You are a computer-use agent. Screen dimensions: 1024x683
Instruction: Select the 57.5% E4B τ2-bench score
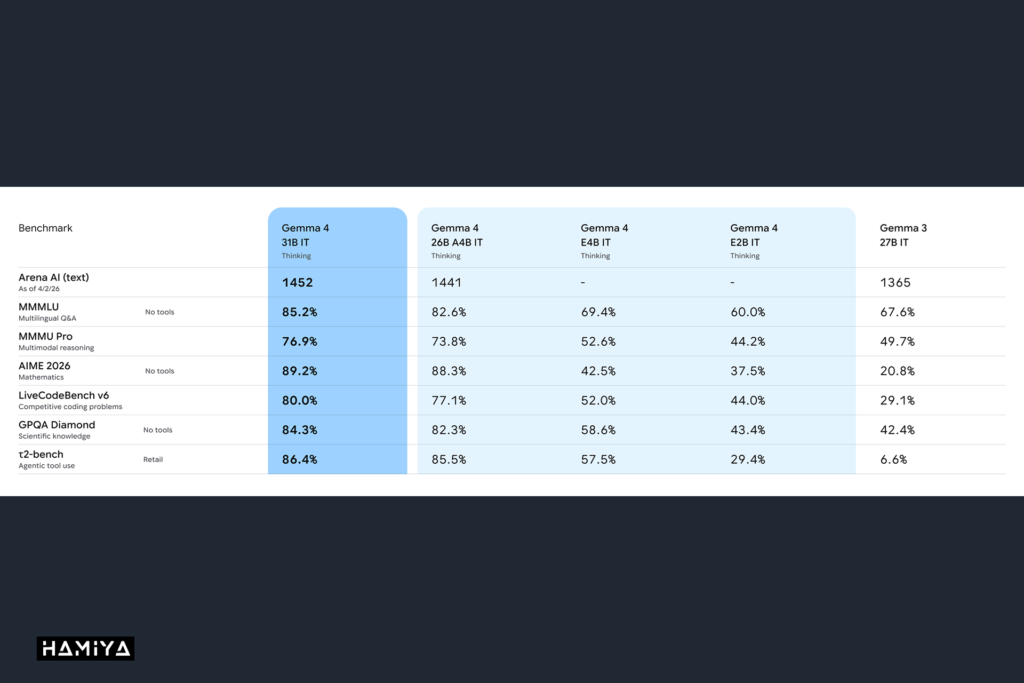pyautogui.click(x=598, y=459)
